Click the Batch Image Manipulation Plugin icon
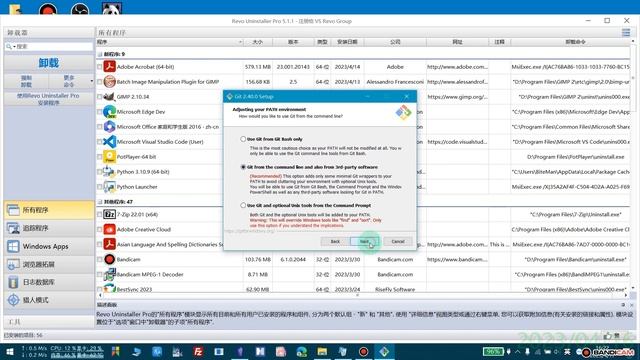Image resolution: width=640 pixels, height=360 pixels. (x=109, y=82)
